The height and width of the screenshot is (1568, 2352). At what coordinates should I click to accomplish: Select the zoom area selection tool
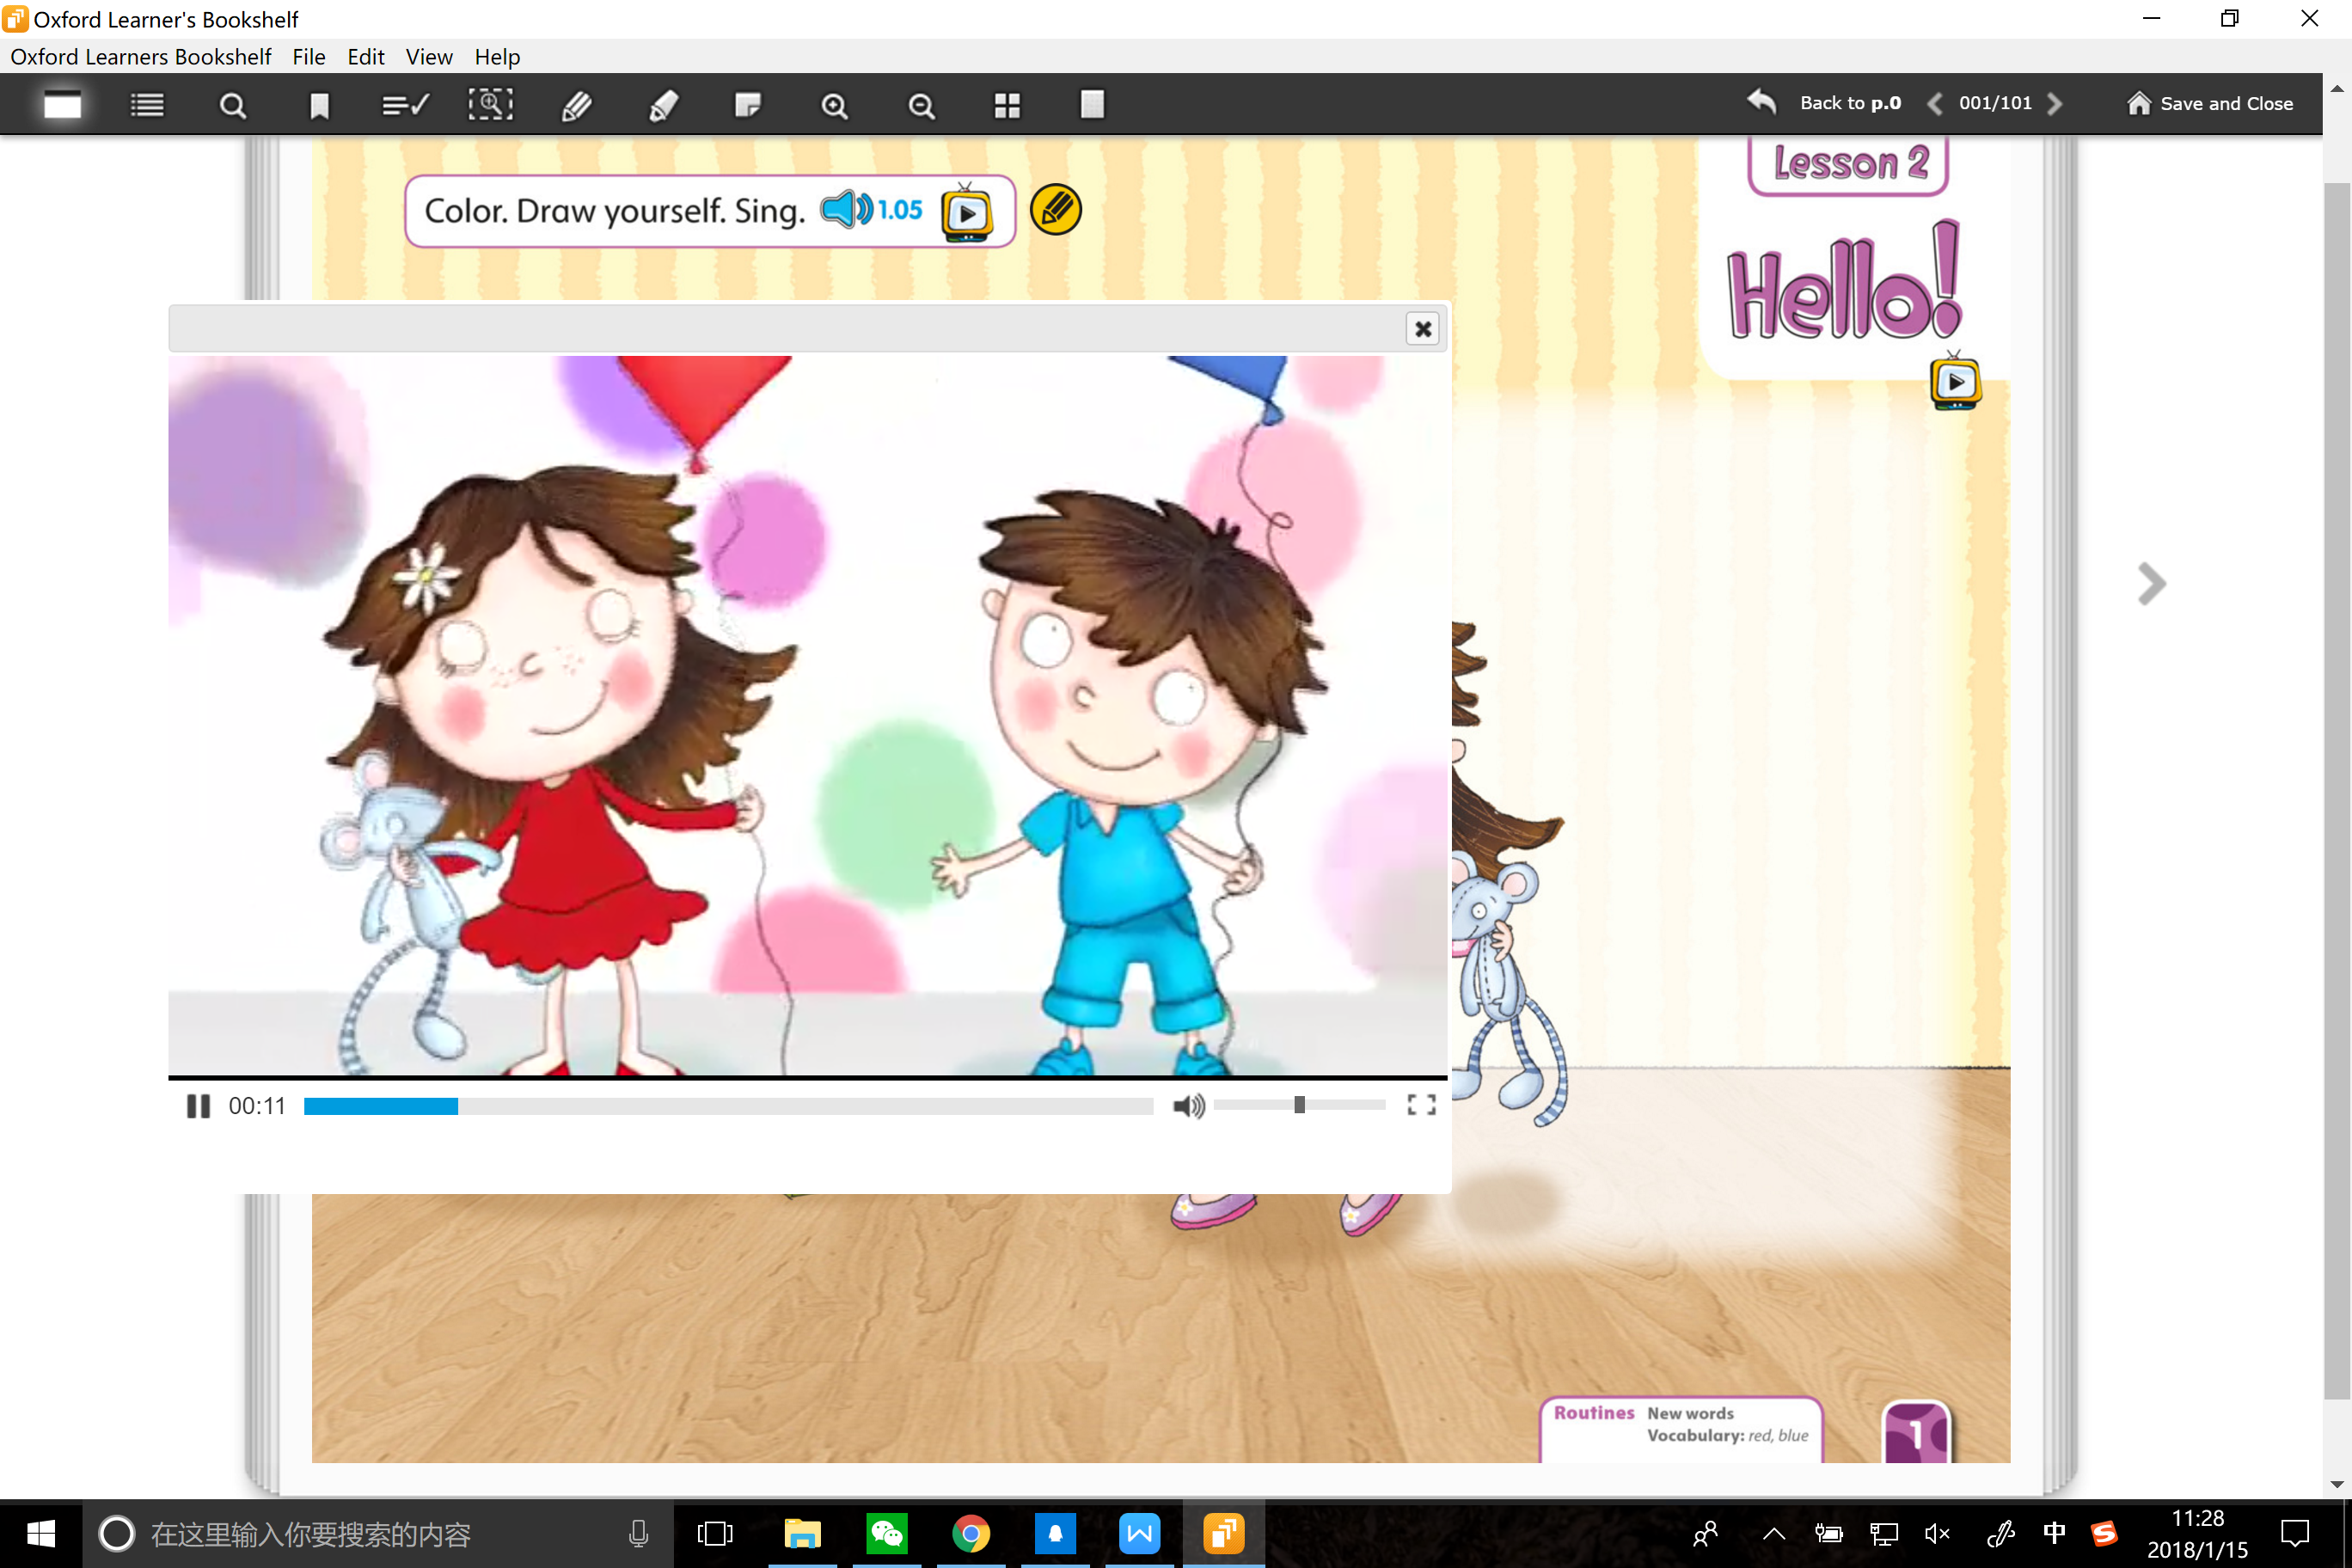pyautogui.click(x=490, y=104)
